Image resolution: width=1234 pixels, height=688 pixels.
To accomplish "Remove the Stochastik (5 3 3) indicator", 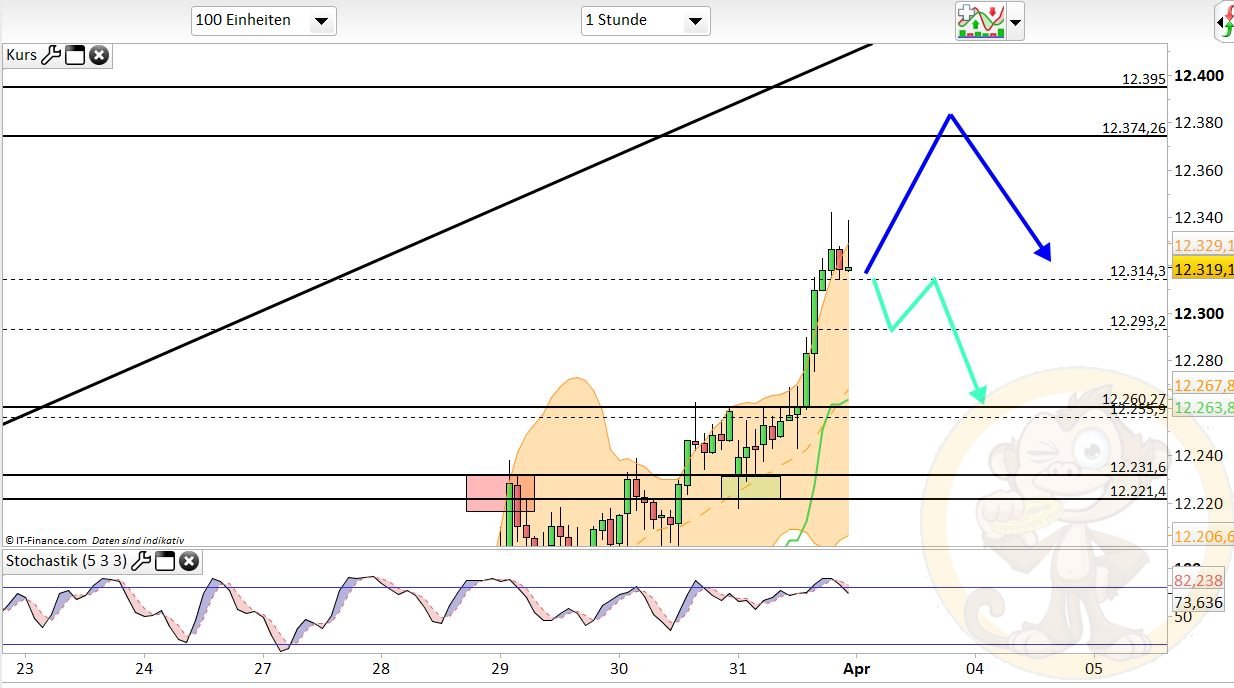I will (188, 561).
